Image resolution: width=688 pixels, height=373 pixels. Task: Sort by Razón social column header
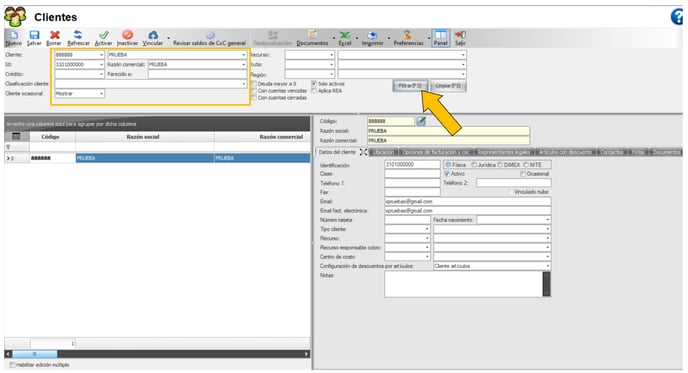[143, 137]
